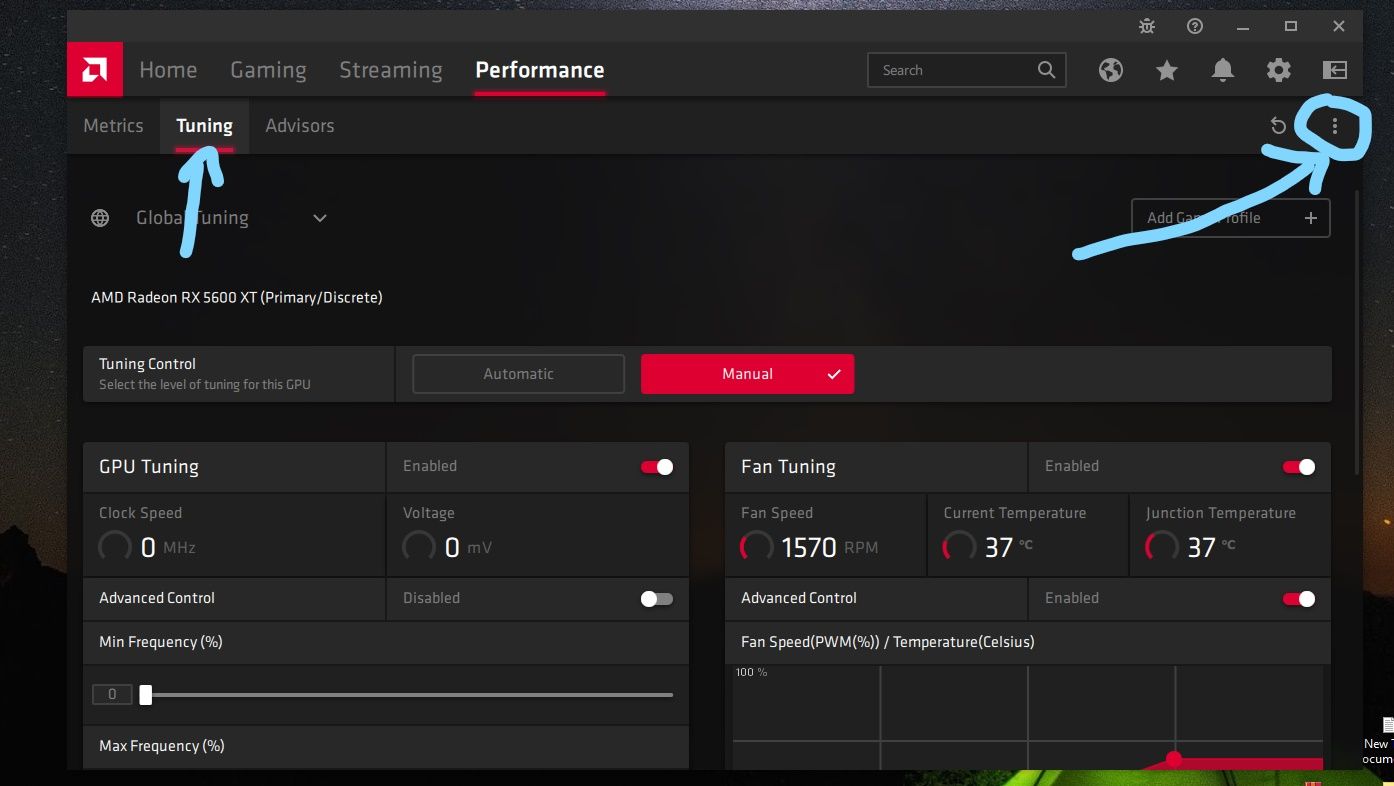This screenshot has width=1394, height=786.
Task: Click the AMD Radeon RX 5600 XT label
Action: [237, 297]
